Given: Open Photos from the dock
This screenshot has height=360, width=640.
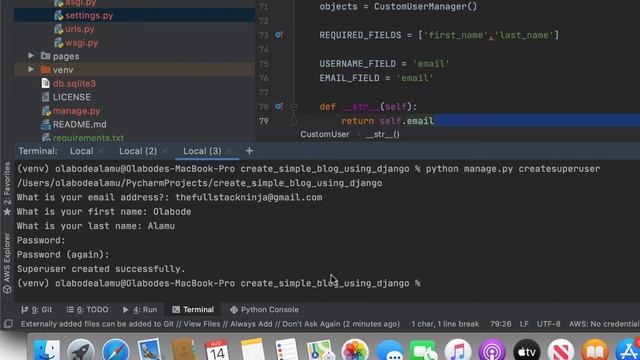Looking at the screenshot, I should click(x=355, y=350).
